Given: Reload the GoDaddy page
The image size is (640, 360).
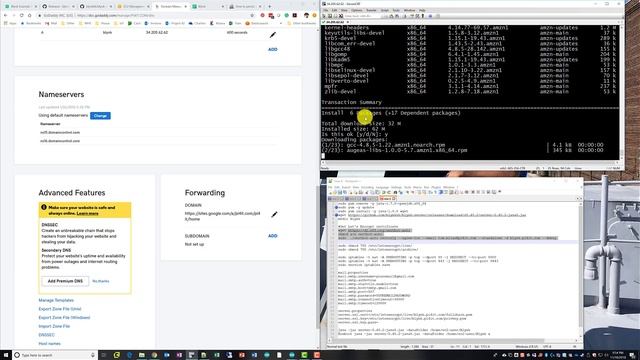Looking at the screenshot, I should [x=22, y=16].
